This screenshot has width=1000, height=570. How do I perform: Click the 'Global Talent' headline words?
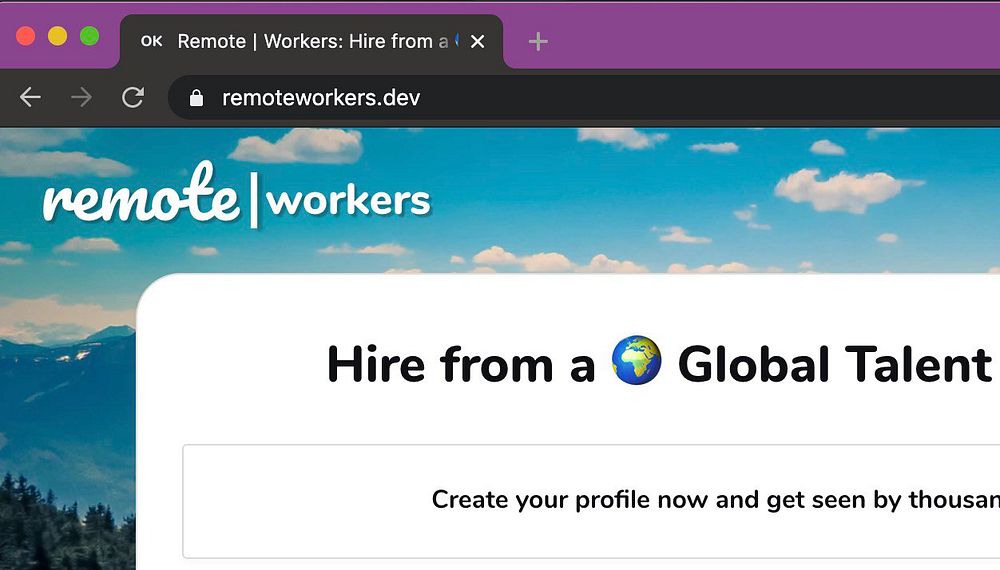coord(835,364)
